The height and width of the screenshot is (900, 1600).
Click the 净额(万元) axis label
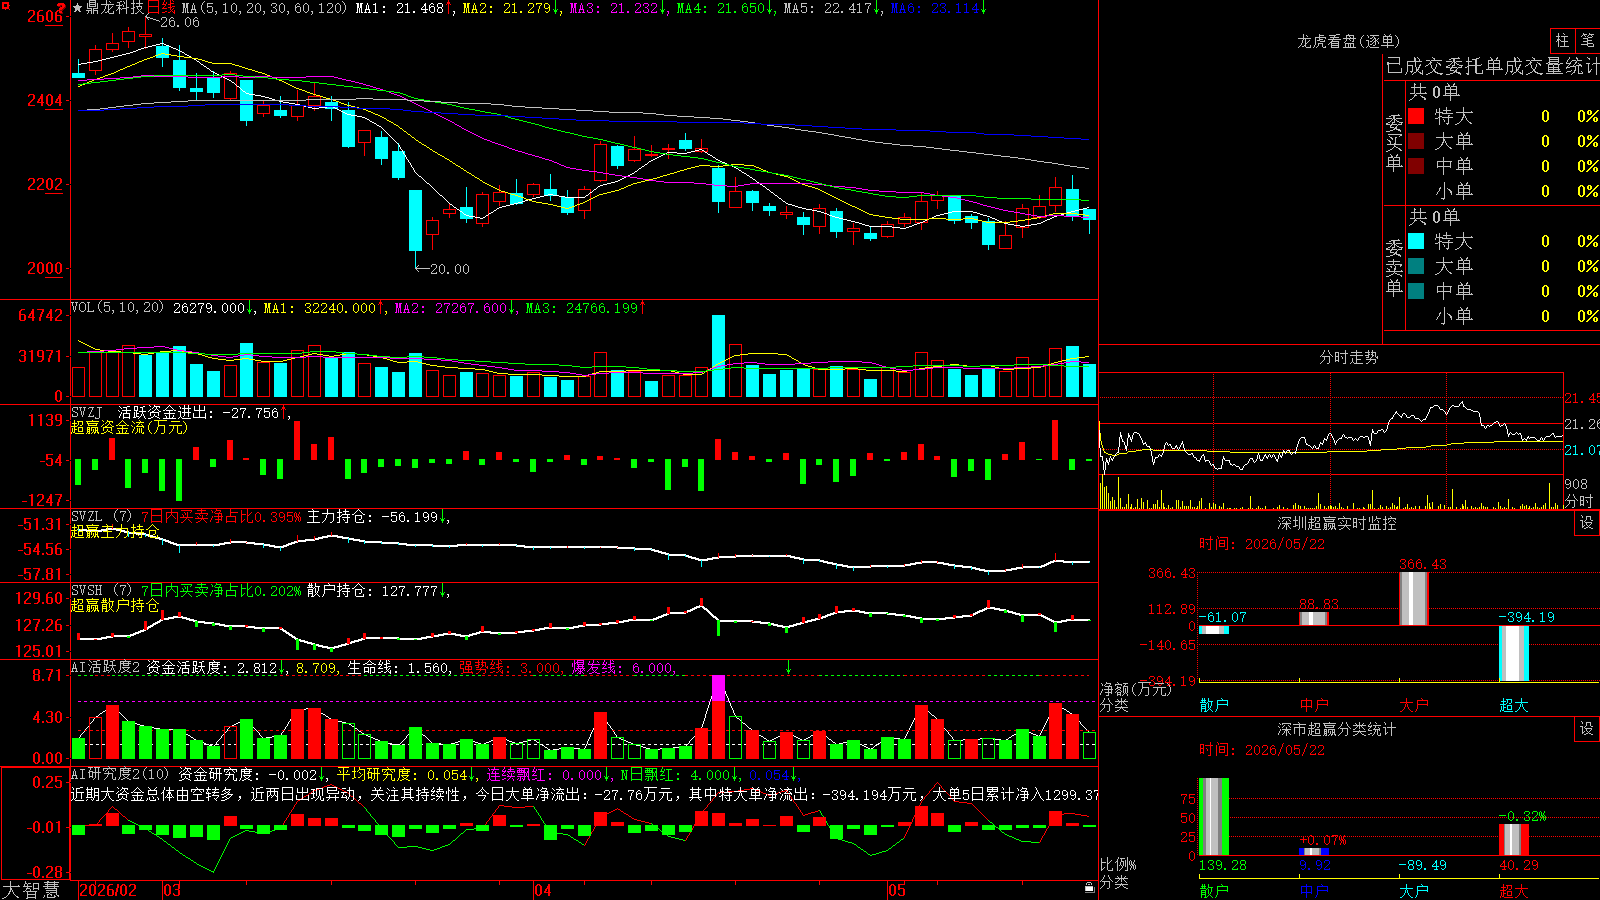pyautogui.click(x=1135, y=689)
